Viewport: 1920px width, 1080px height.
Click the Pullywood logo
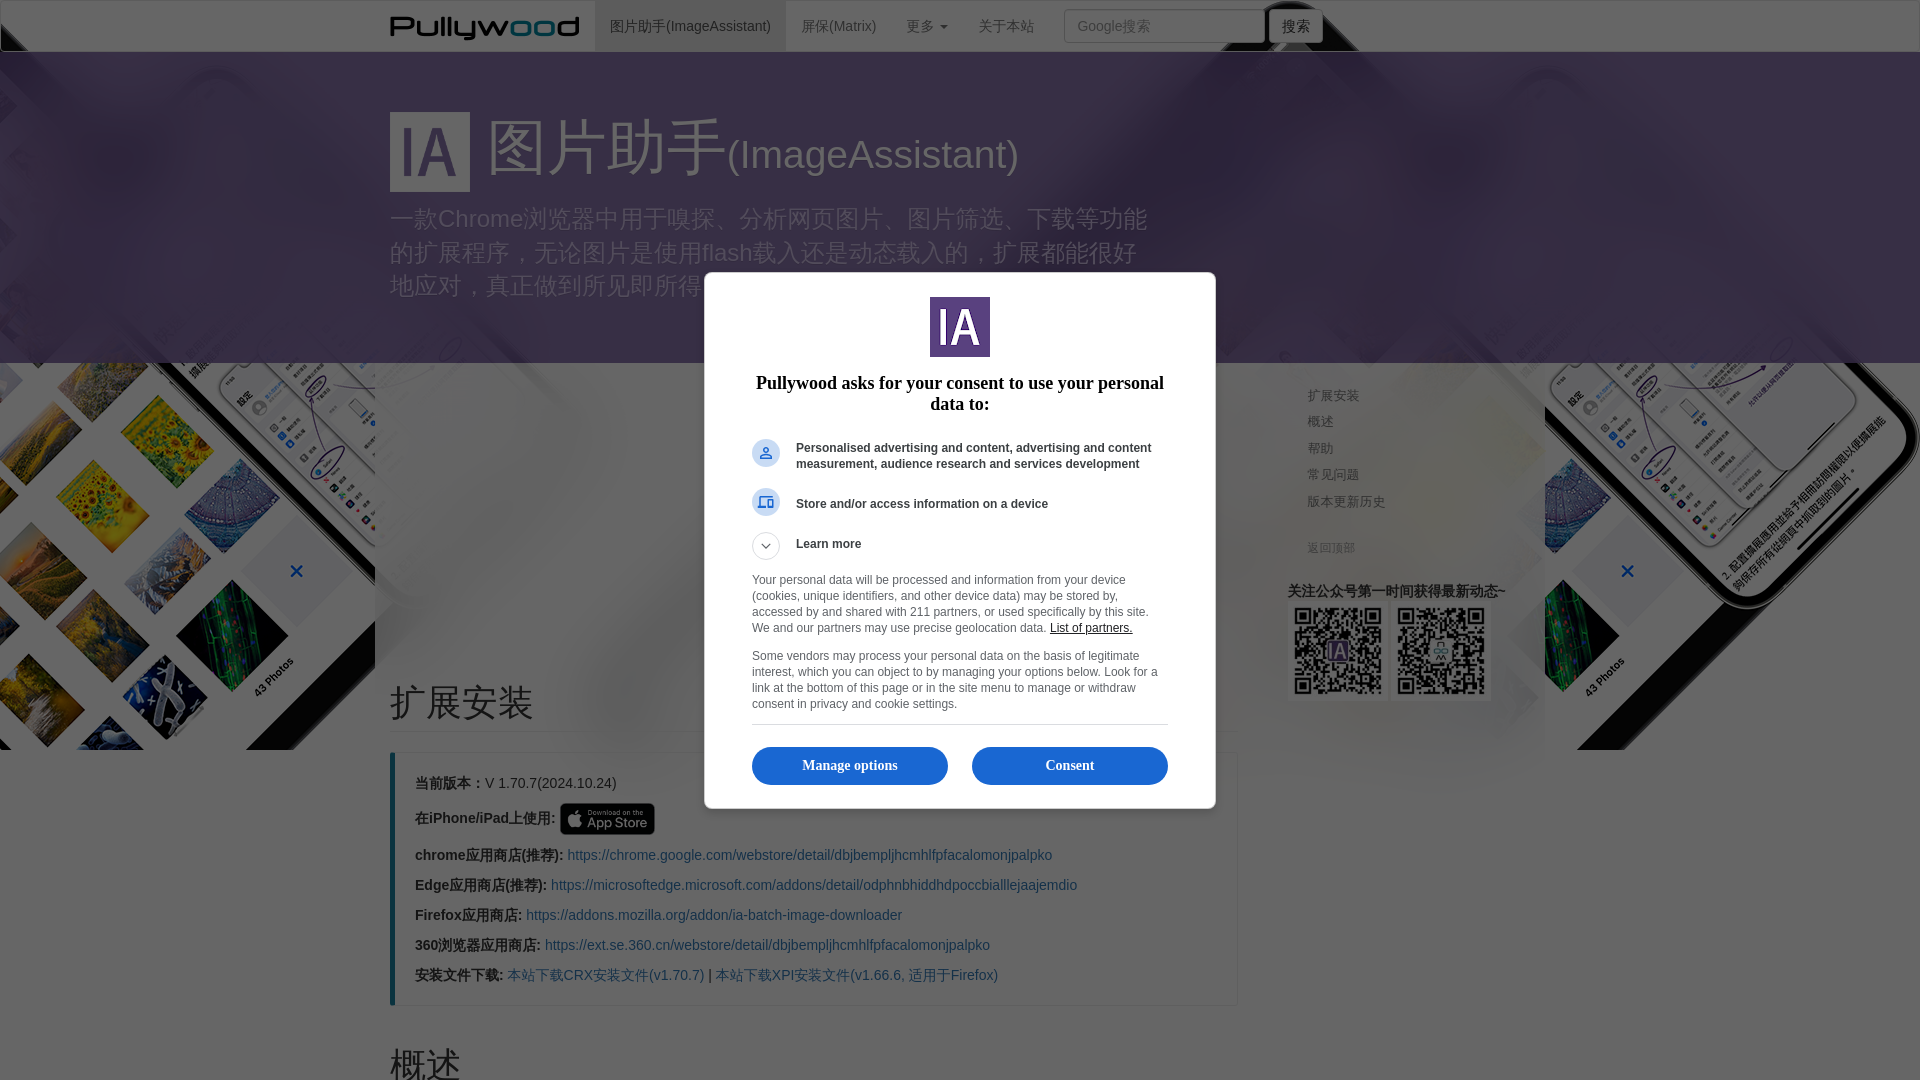[x=484, y=27]
